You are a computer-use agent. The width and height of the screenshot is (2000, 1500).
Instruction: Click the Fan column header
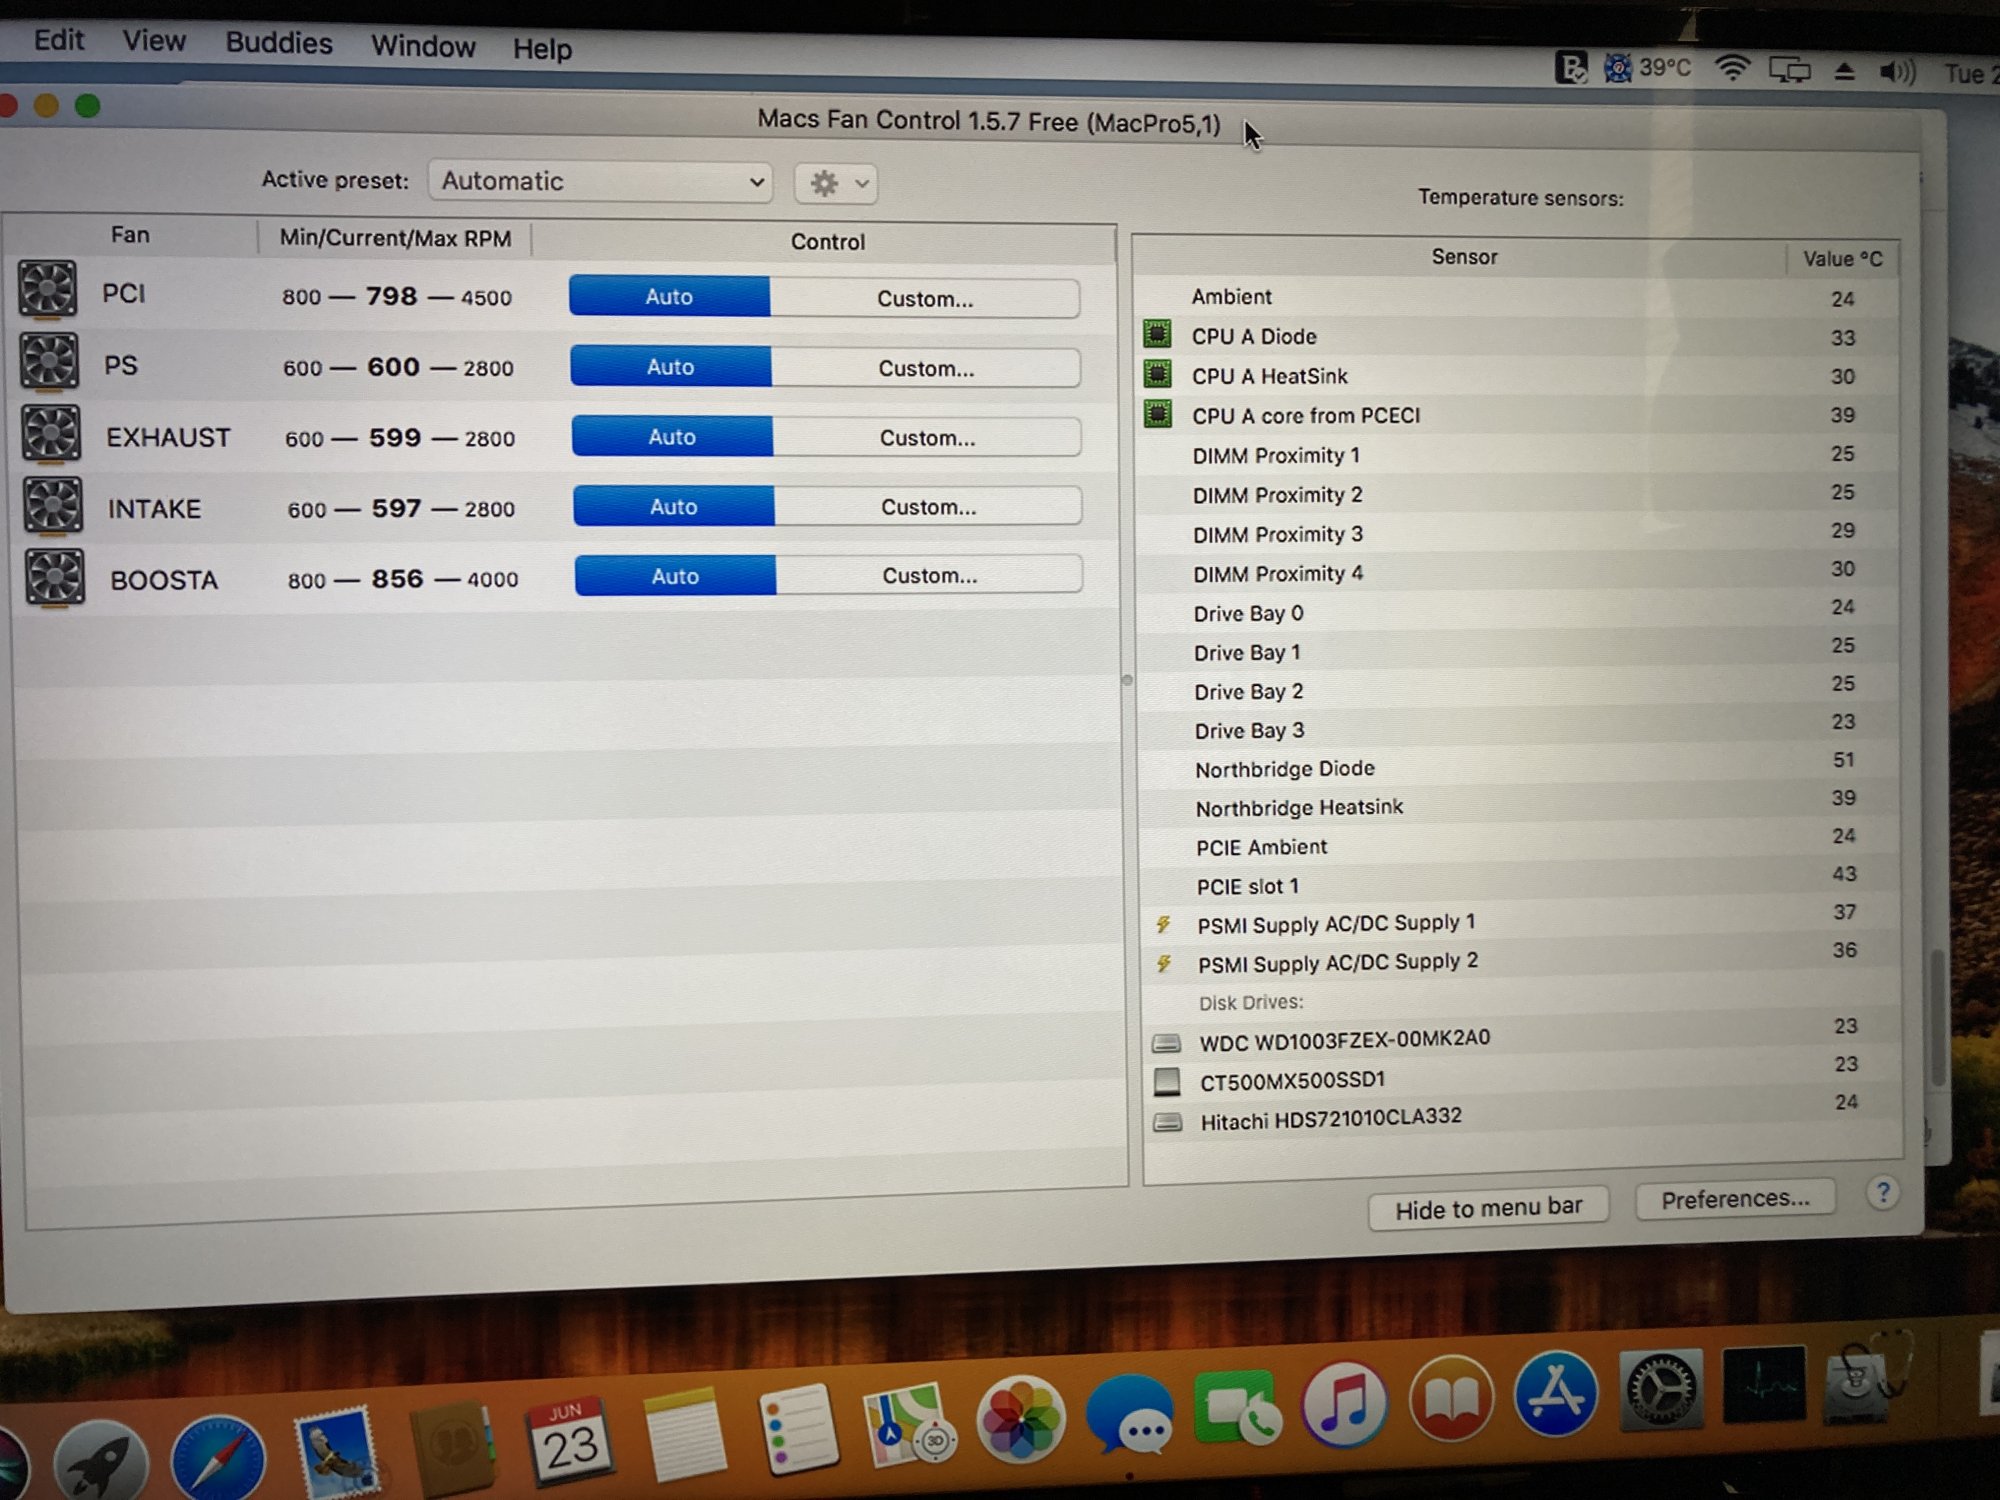pyautogui.click(x=130, y=235)
